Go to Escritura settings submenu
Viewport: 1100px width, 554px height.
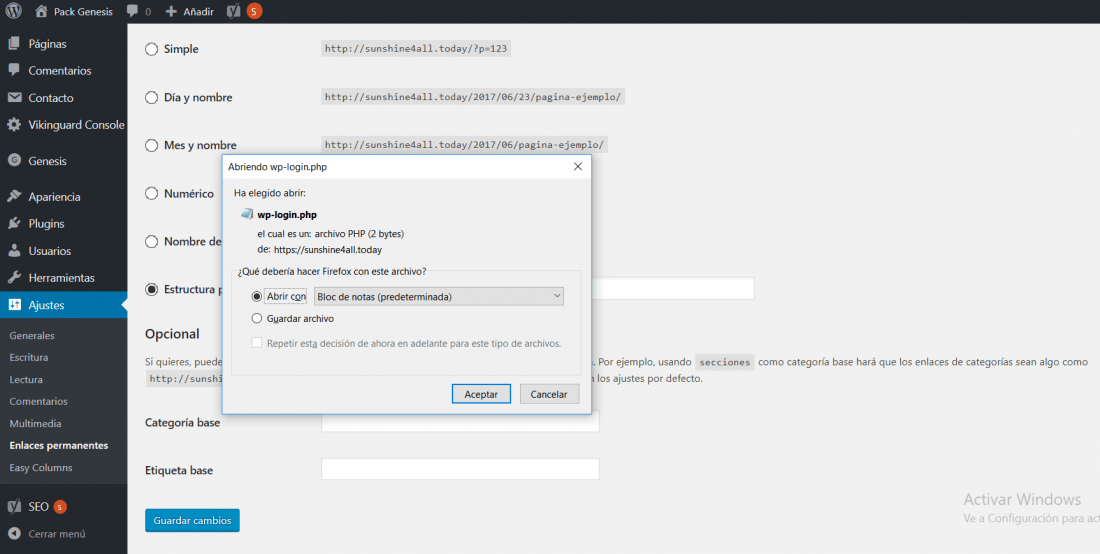(29, 357)
